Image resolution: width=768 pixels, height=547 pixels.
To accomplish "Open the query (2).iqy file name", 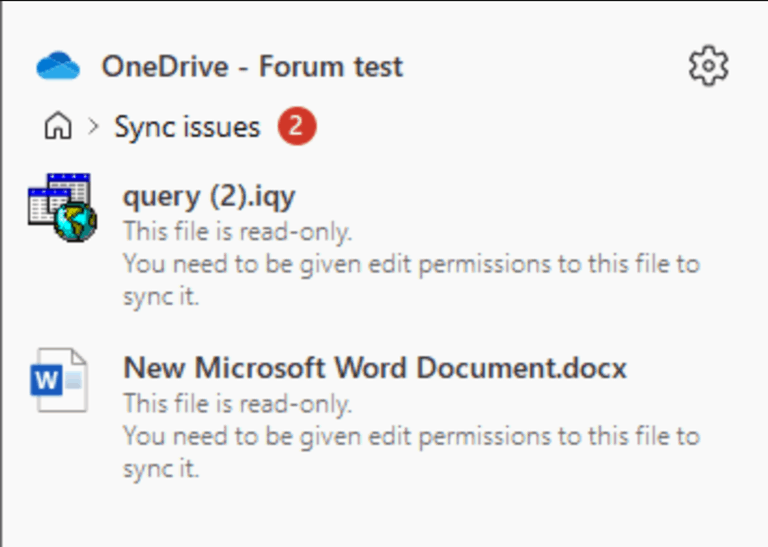I will pos(209,195).
